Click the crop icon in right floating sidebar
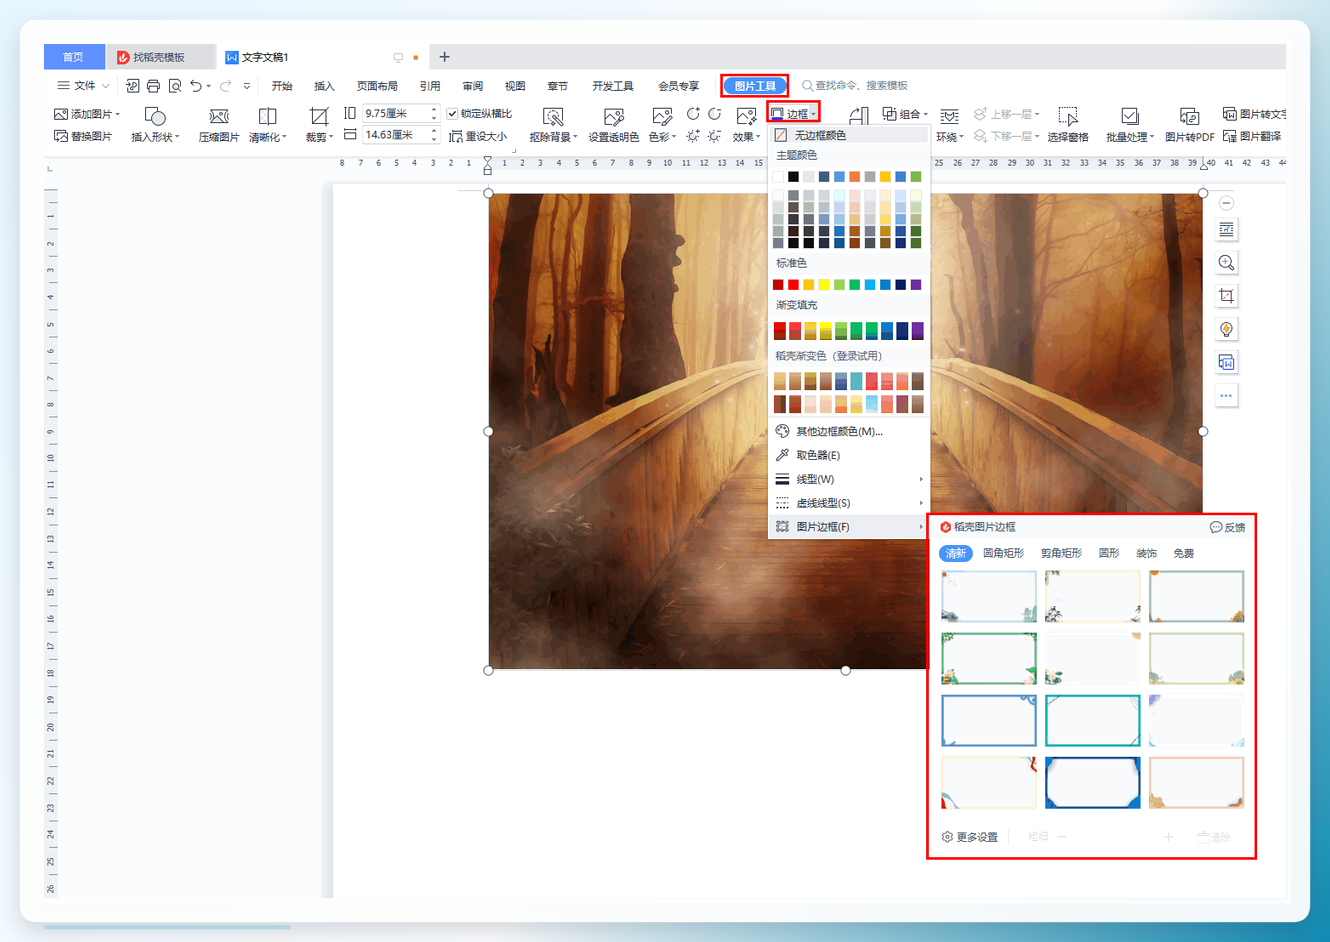Screen dimensions: 1330x942 [1226, 296]
